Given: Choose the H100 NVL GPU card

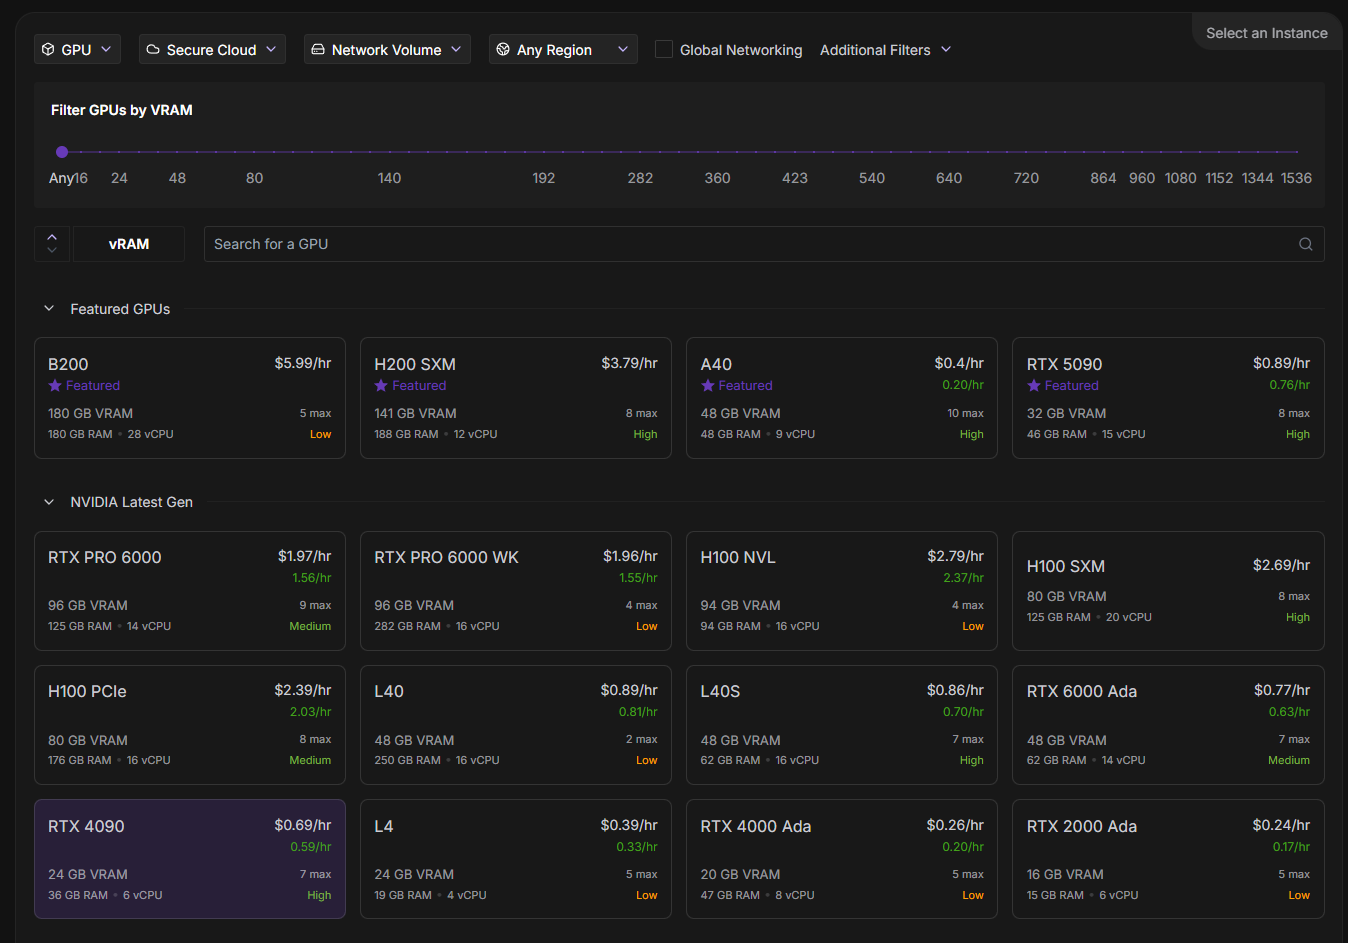Looking at the screenshot, I should click(x=842, y=591).
